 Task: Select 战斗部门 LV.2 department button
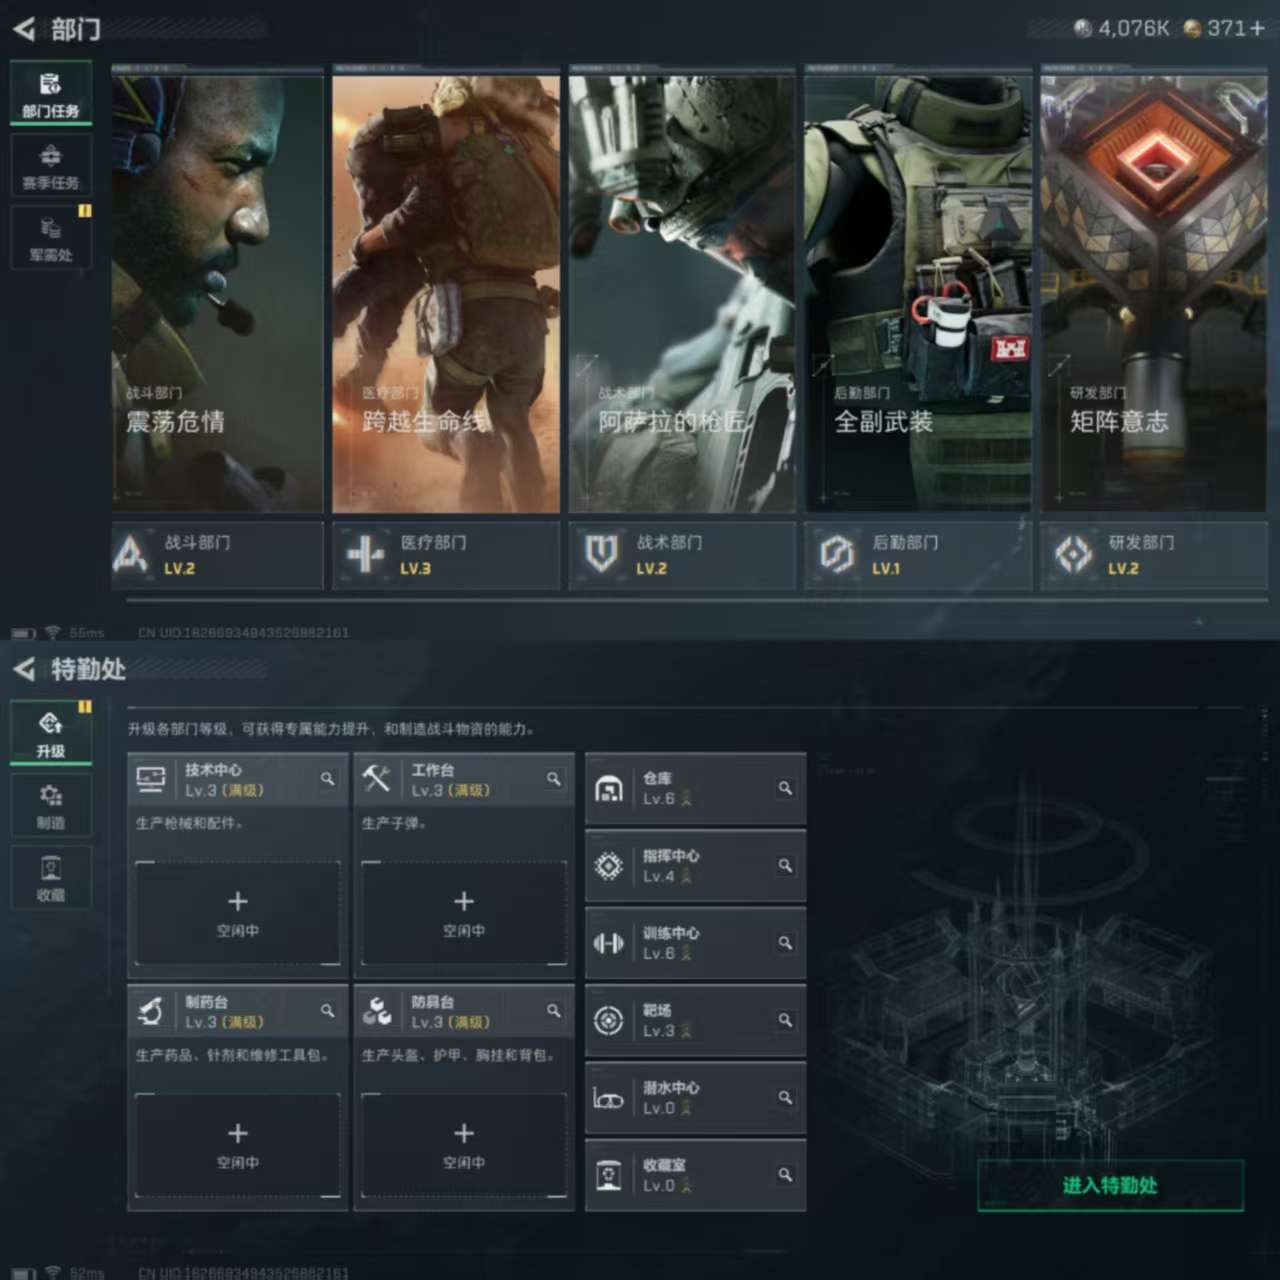pos(217,555)
